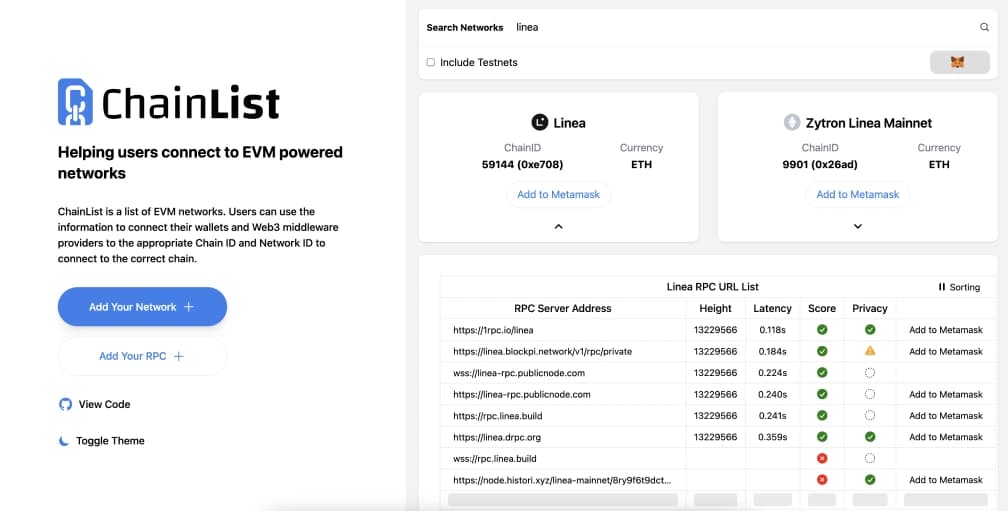The width and height of the screenshot is (1008, 511).
Task: Click the RPC Server Address column header
Action: (562, 309)
